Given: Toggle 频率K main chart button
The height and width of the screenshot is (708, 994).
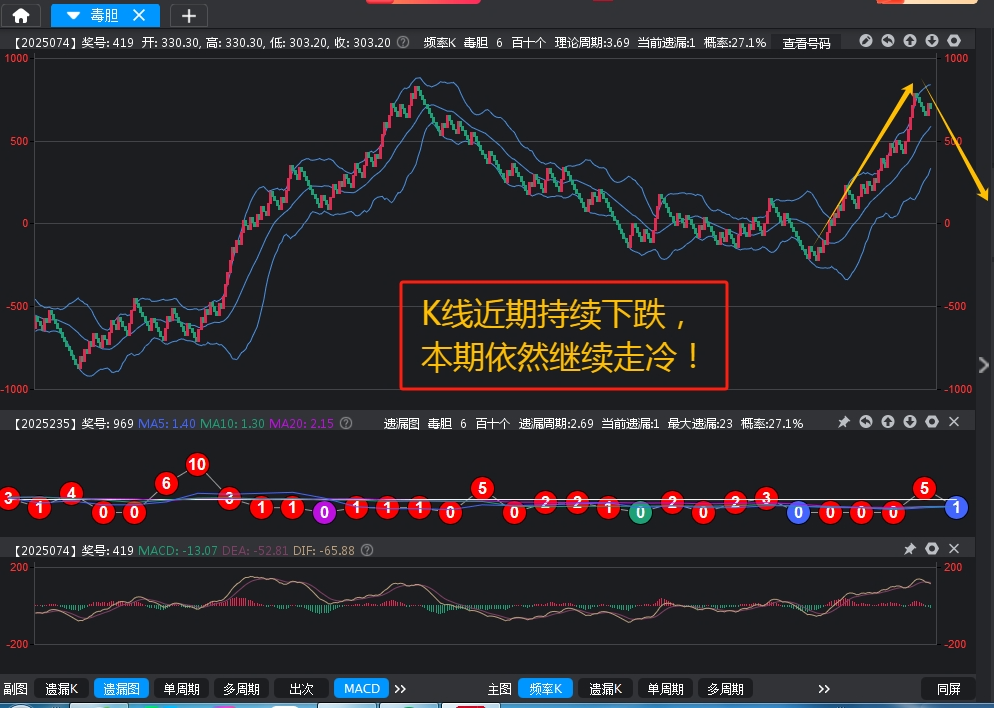Looking at the screenshot, I should click(545, 689).
